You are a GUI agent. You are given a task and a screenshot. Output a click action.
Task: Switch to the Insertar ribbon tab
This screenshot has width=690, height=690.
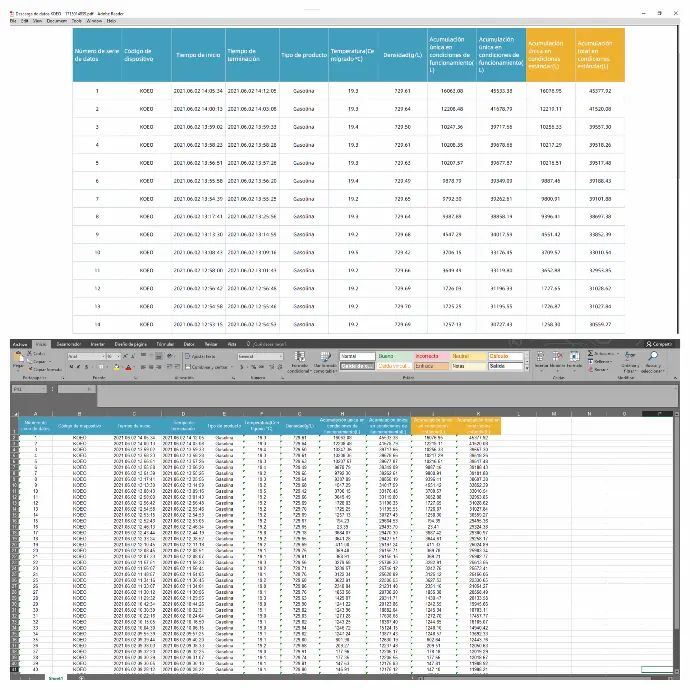coord(97,344)
